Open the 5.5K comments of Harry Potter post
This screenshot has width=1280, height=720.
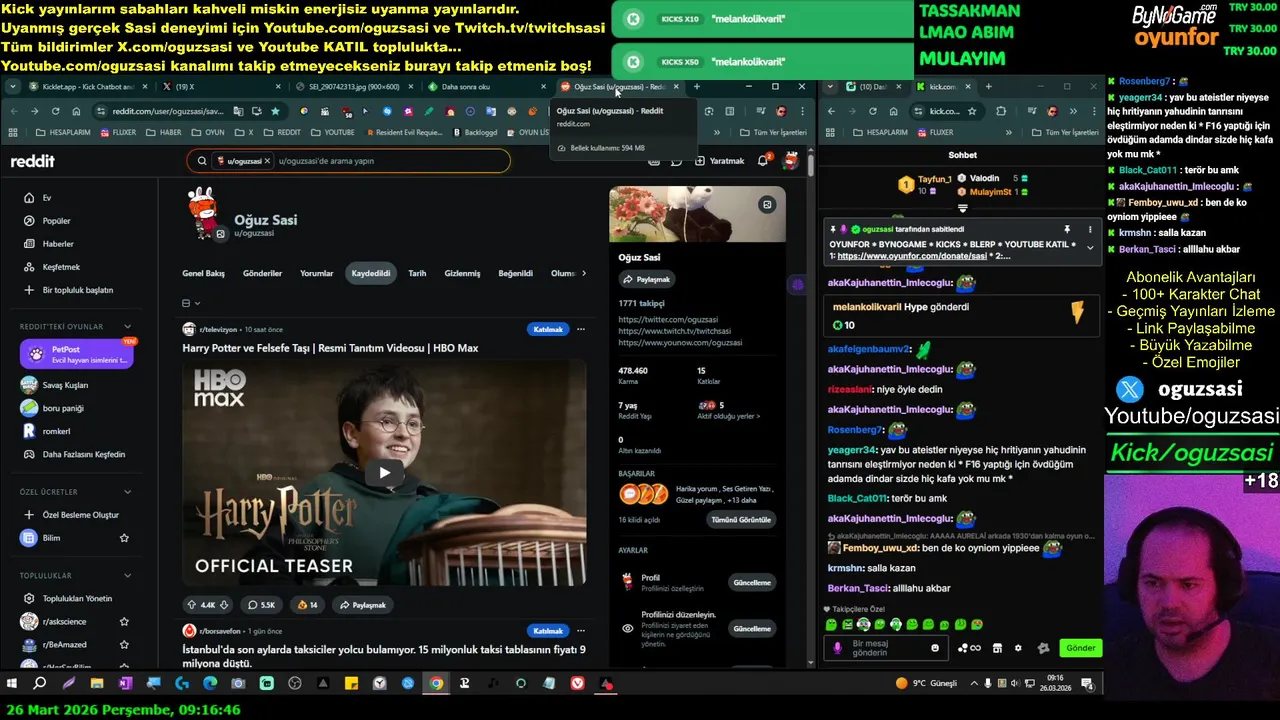[261, 605]
